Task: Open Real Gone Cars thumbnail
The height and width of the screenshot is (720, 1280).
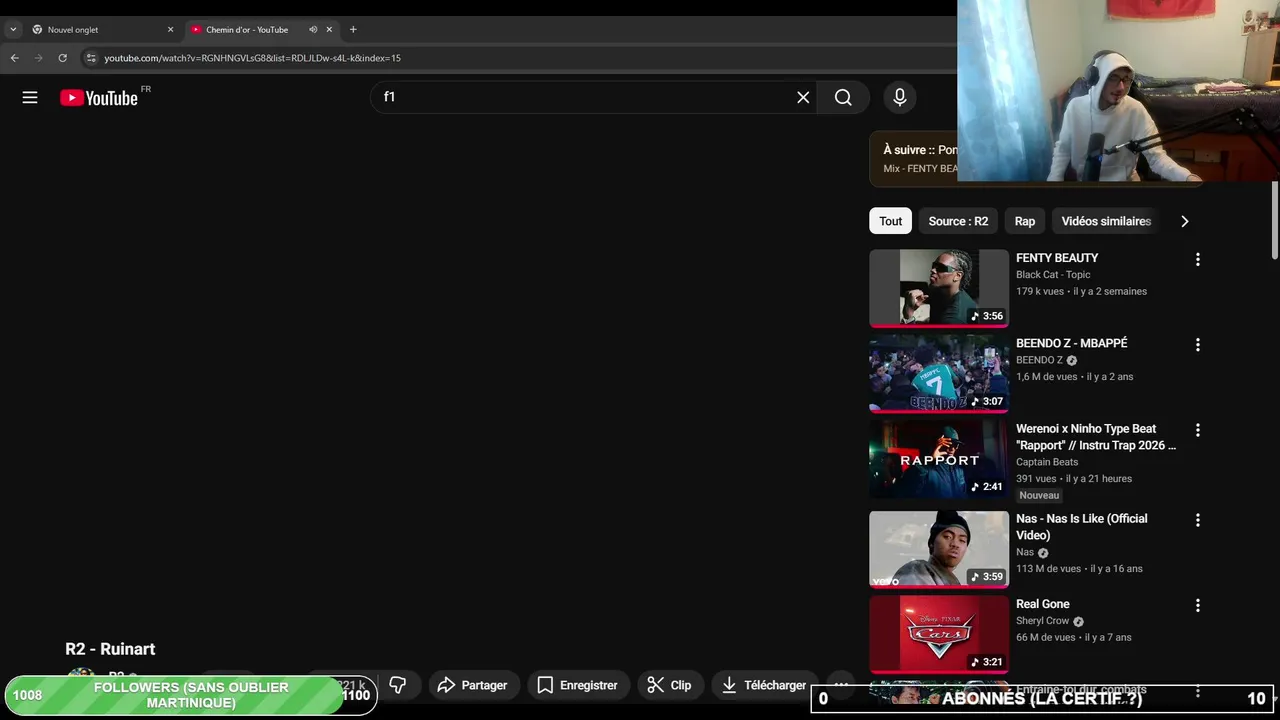Action: click(939, 634)
